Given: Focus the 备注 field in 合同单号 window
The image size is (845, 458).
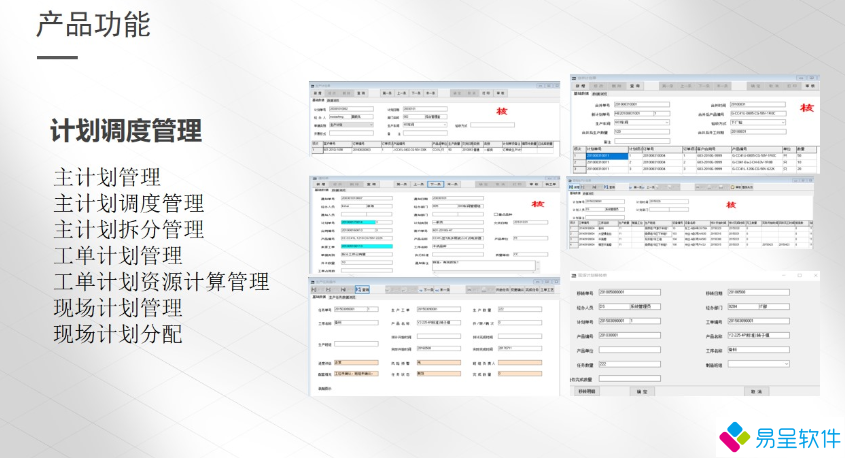Looking at the screenshot, I should pyautogui.click(x=642, y=141).
